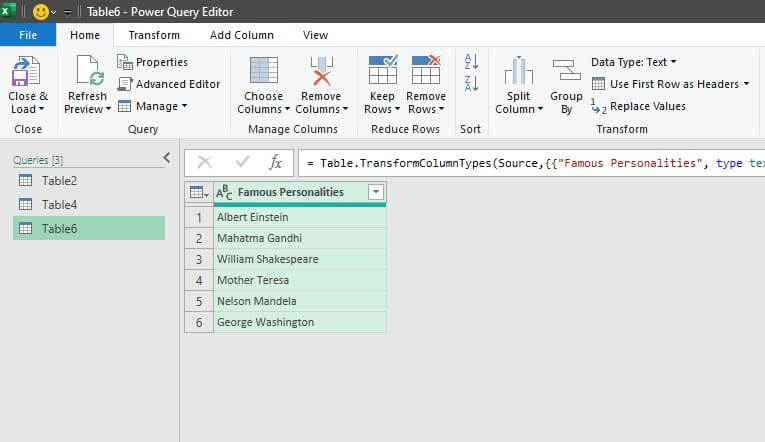Click the Group By icon
Screen dimensions: 765x442
(566, 70)
